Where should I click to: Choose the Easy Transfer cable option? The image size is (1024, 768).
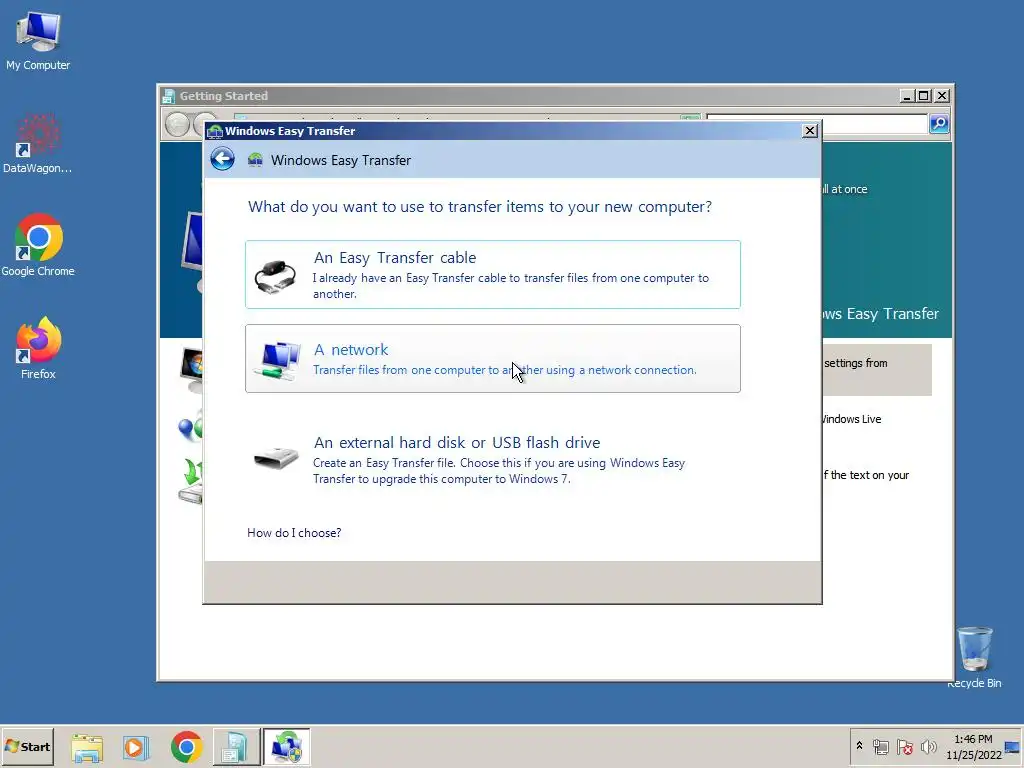[492, 274]
